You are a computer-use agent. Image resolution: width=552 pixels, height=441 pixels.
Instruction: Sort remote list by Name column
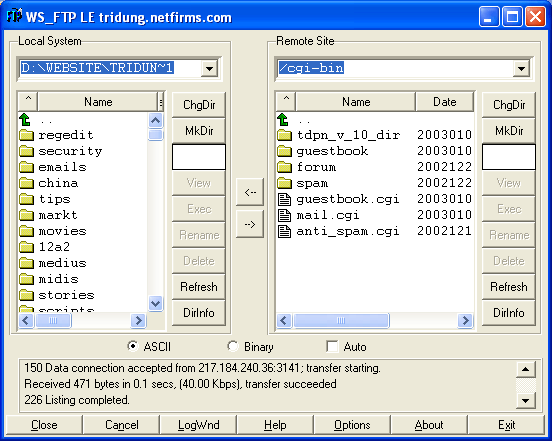pos(356,102)
